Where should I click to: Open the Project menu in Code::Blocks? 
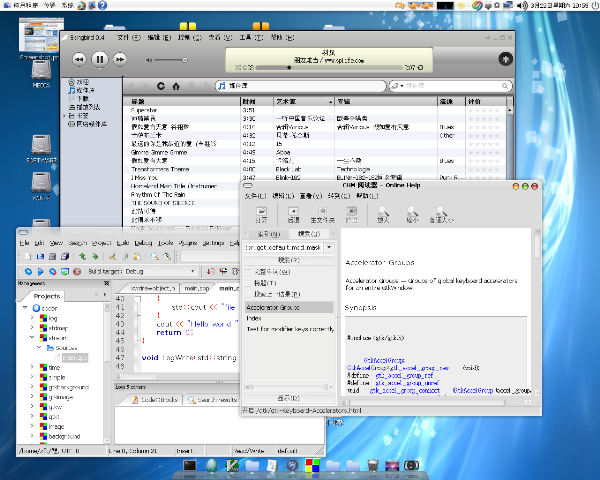click(x=101, y=243)
